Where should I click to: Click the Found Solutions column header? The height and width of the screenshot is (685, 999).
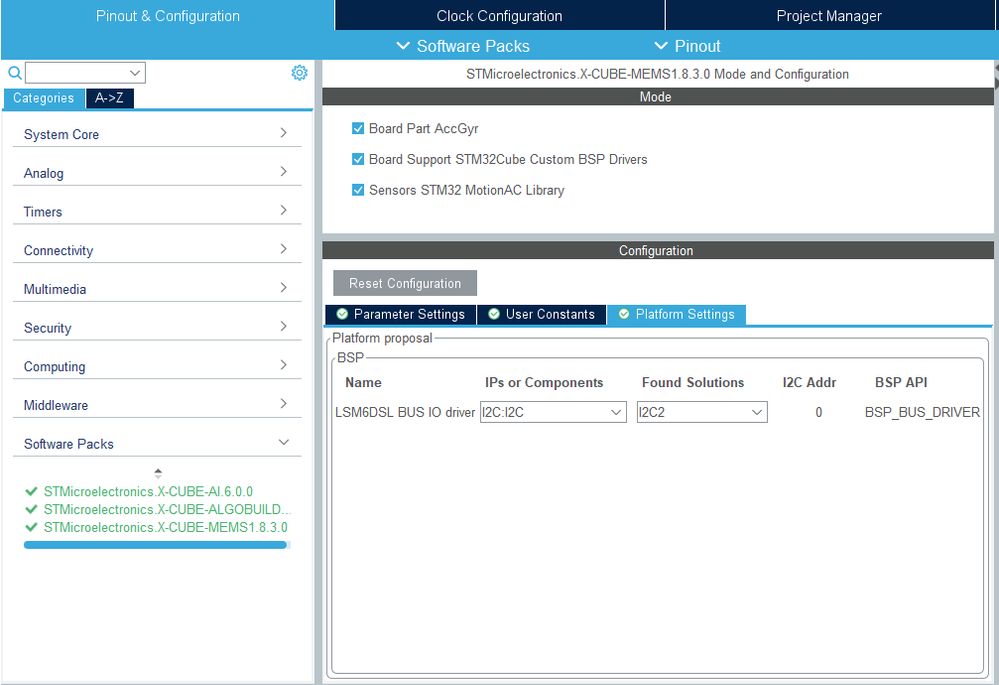click(693, 382)
